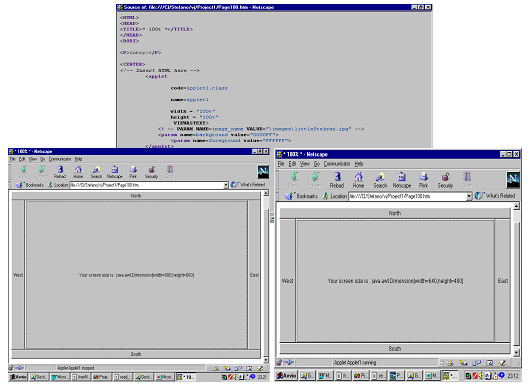The image size is (530, 389).
Task: Print page from right Netscape window
Action: [x=424, y=180]
